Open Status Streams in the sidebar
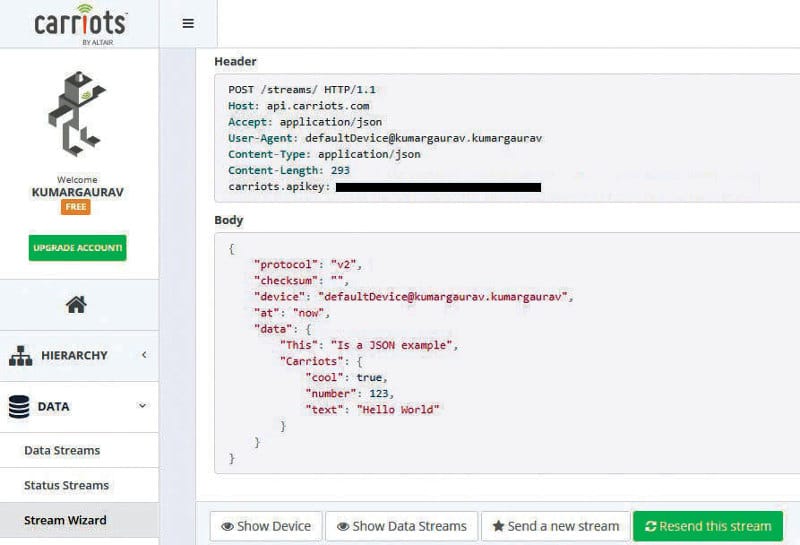The width and height of the screenshot is (800, 545). pyautogui.click(x=66, y=485)
